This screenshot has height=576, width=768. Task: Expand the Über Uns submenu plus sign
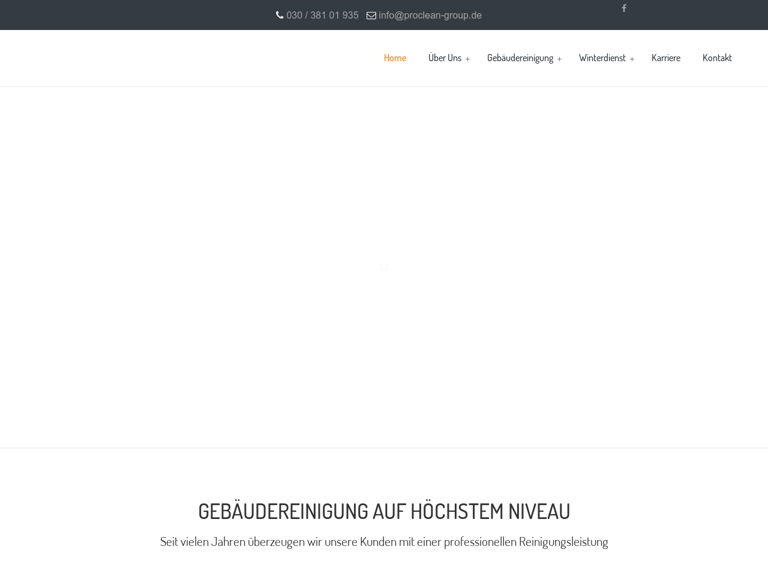click(x=468, y=59)
